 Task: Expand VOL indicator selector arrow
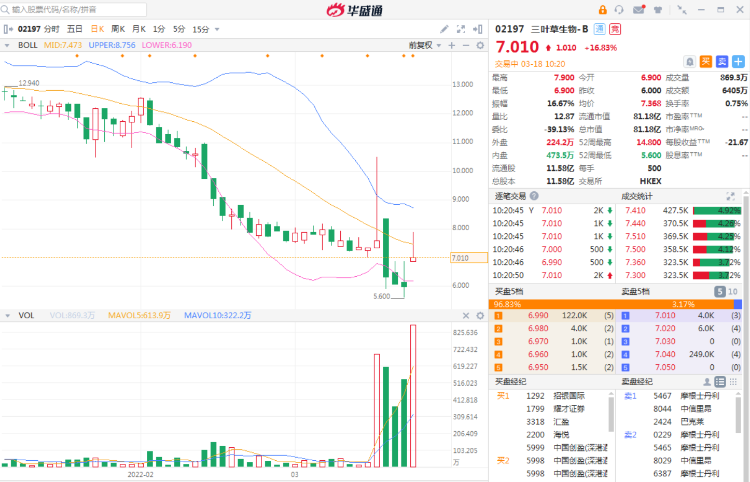[7, 316]
